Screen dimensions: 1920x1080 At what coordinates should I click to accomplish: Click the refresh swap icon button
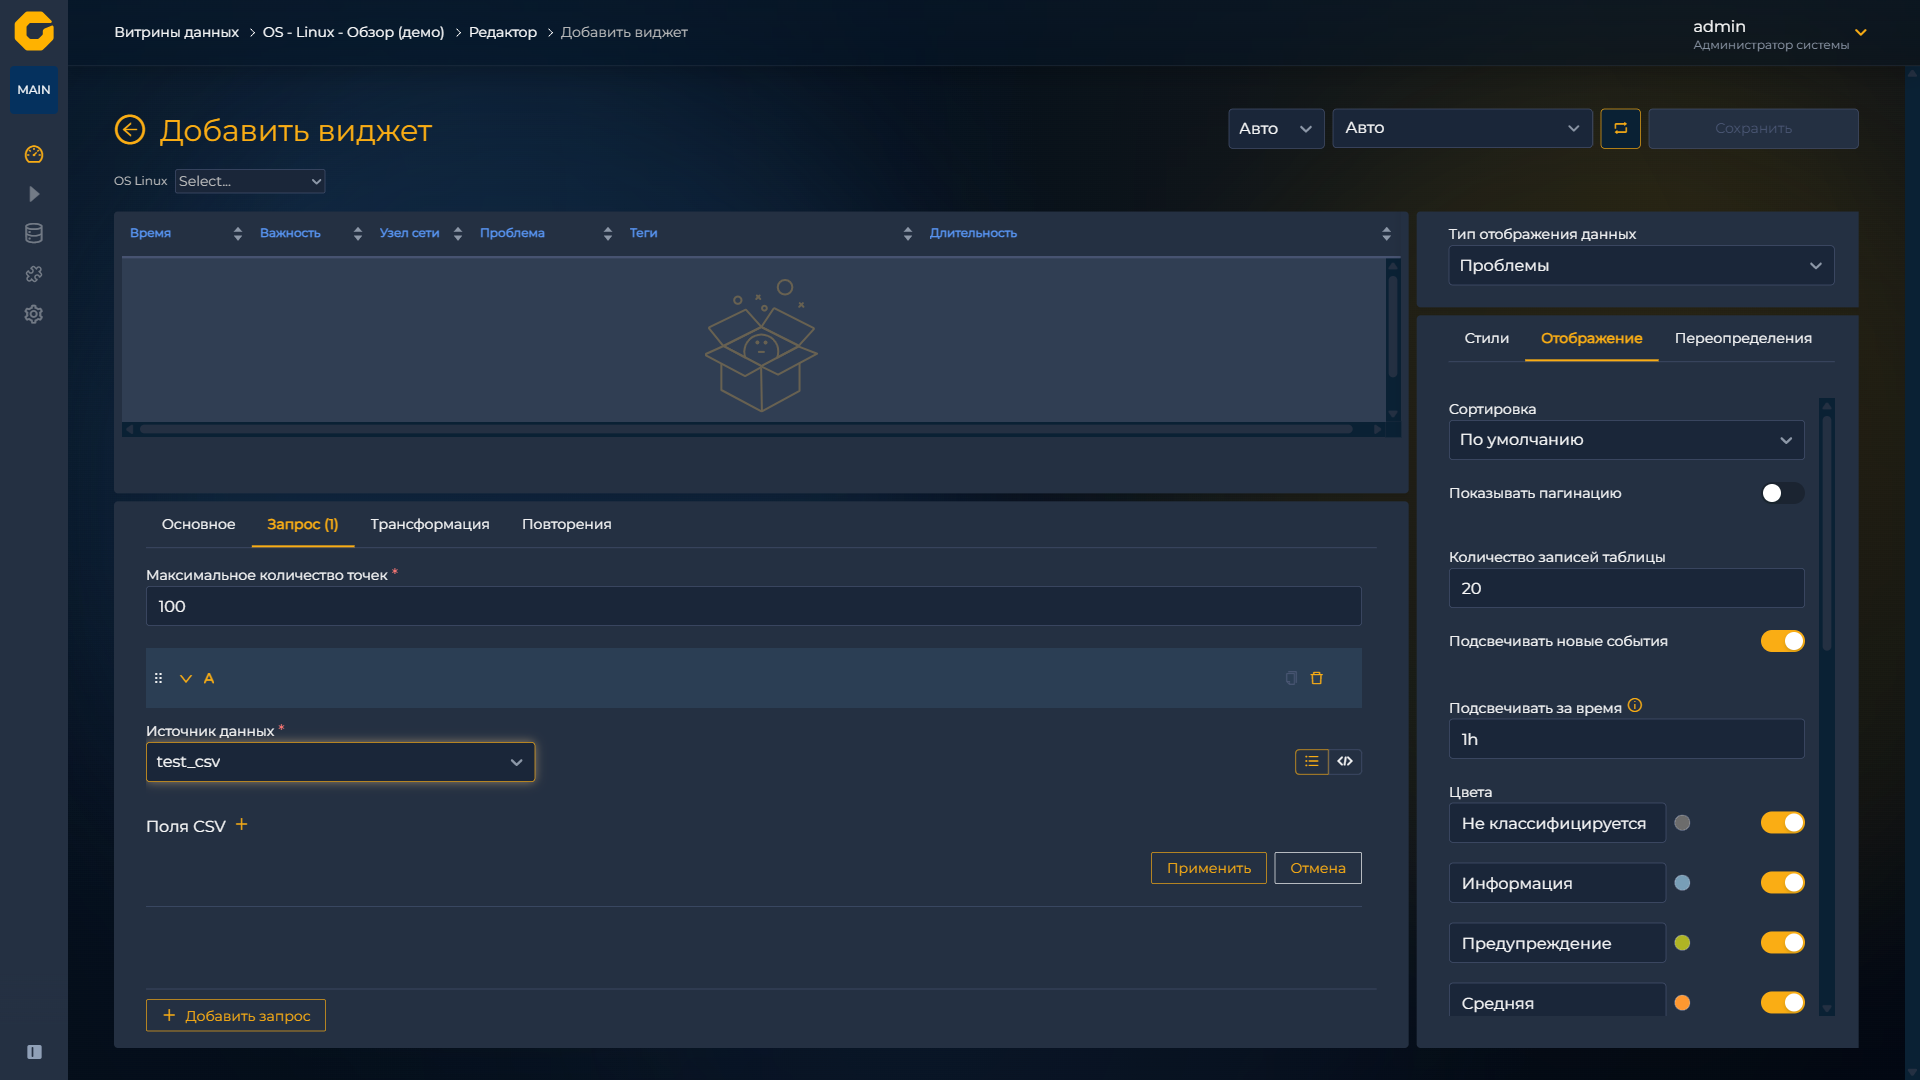click(x=1620, y=129)
